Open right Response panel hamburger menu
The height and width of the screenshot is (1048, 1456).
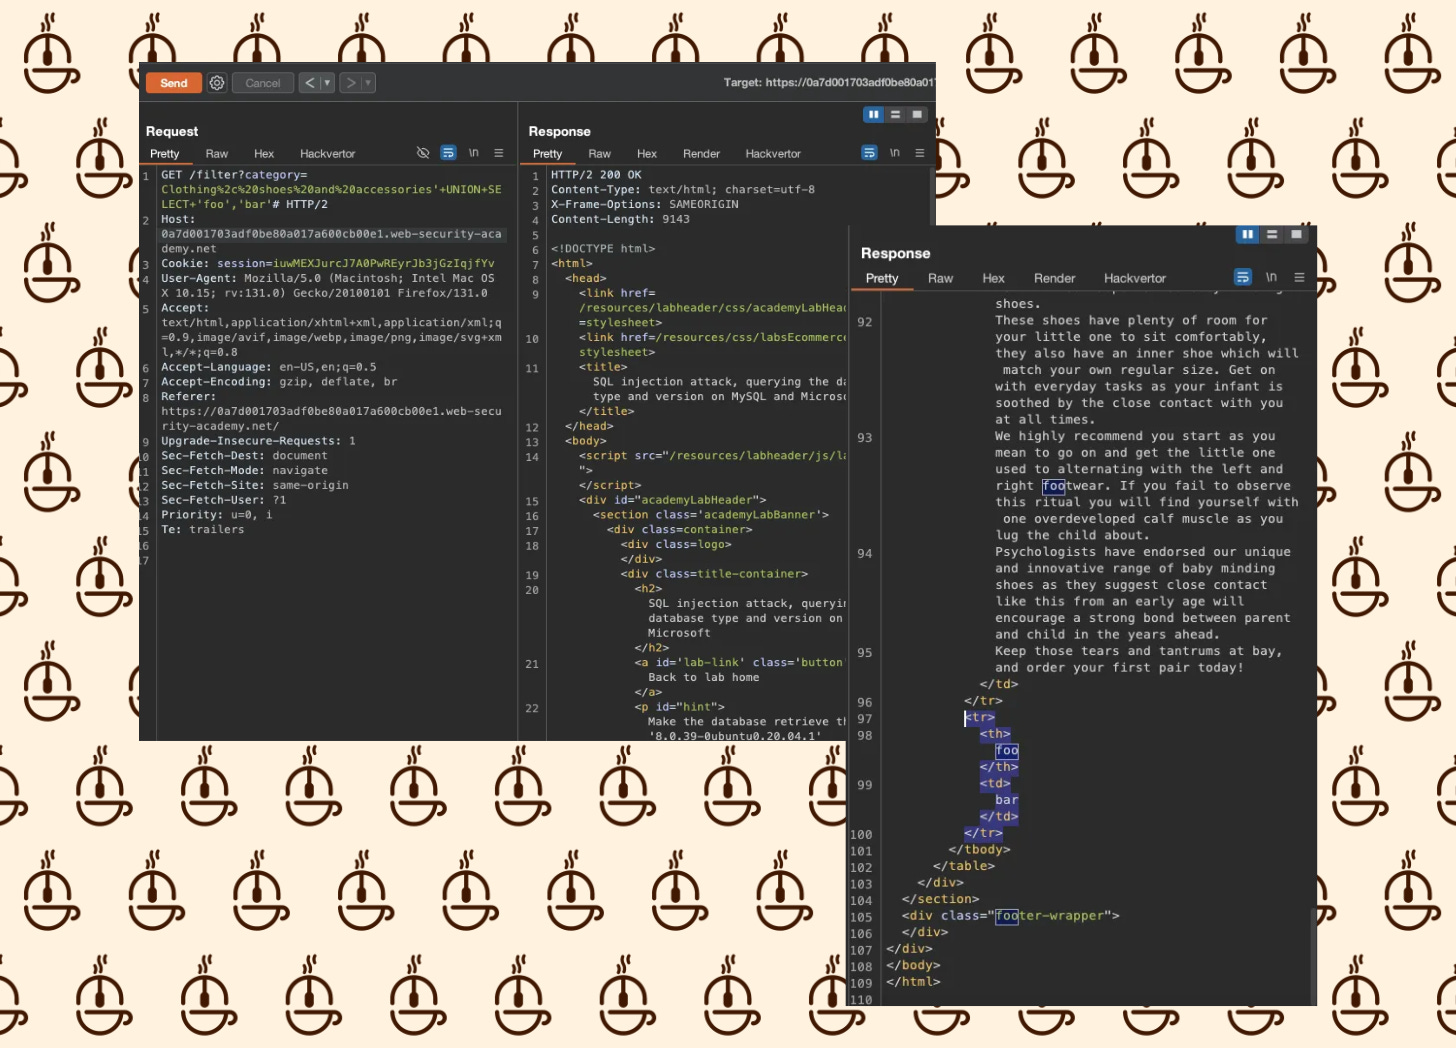click(1300, 277)
